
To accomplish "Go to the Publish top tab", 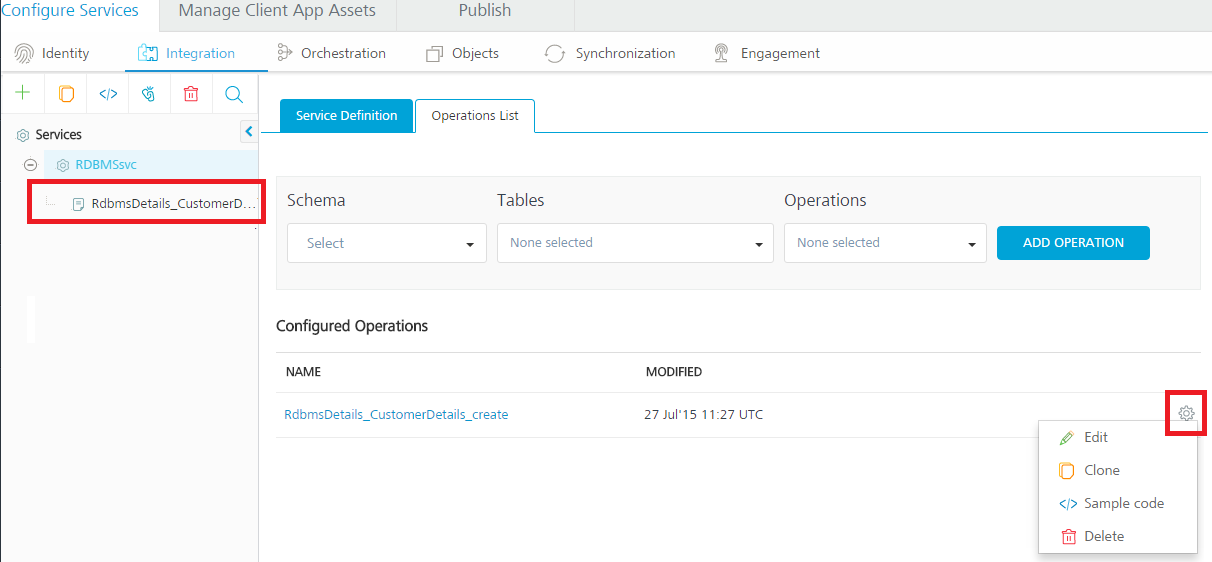I will (485, 11).
